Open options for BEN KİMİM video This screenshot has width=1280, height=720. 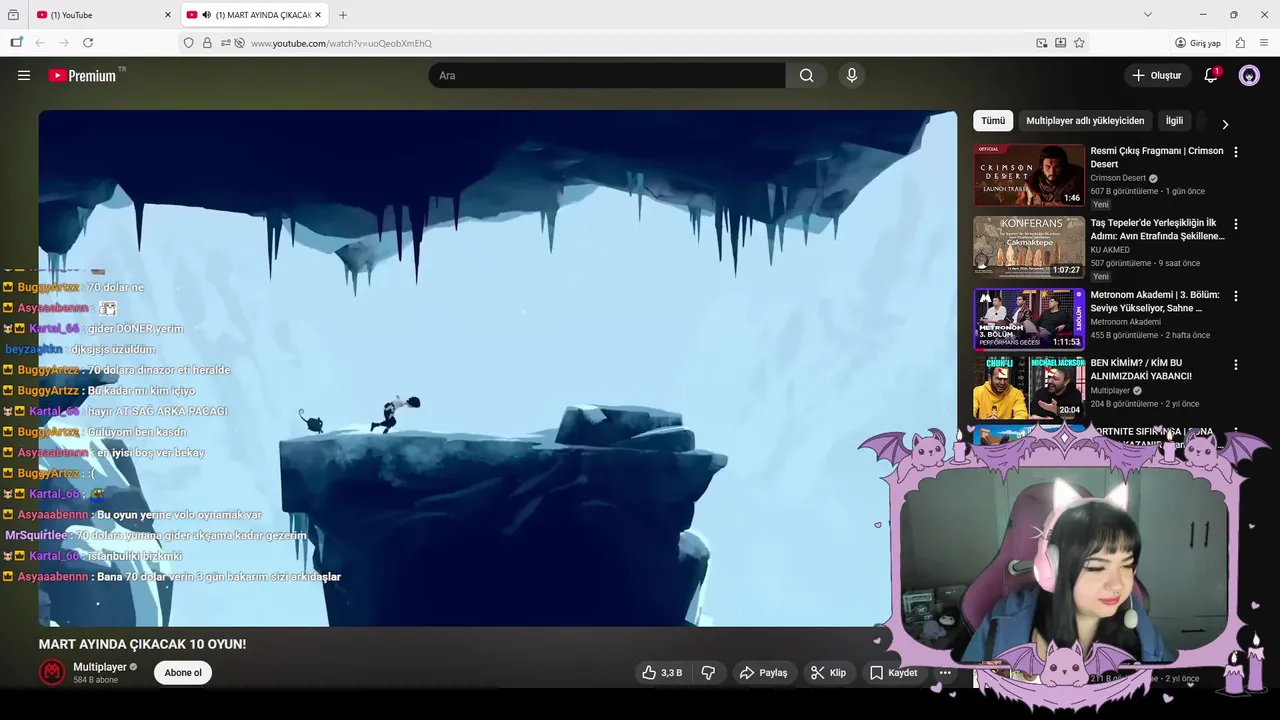coord(1236,365)
